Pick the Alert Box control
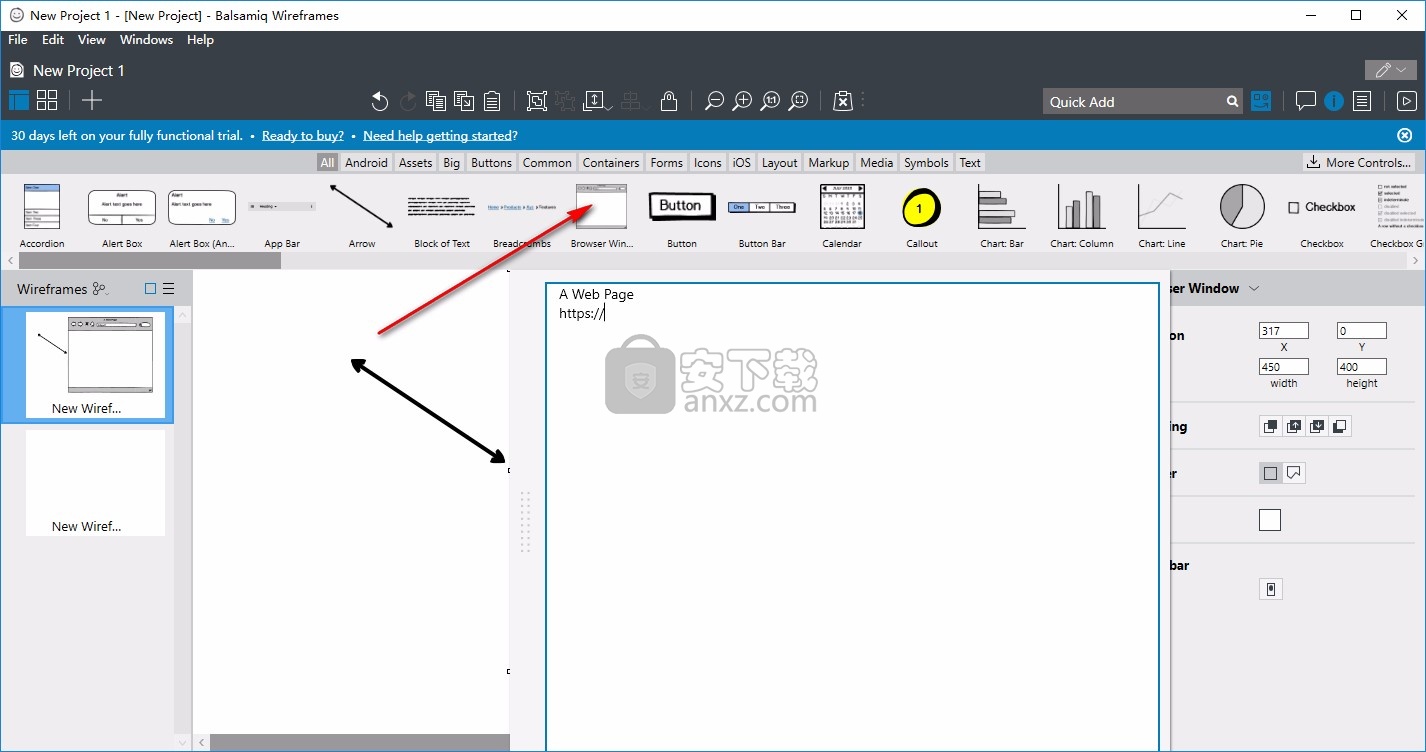 pyautogui.click(x=122, y=214)
